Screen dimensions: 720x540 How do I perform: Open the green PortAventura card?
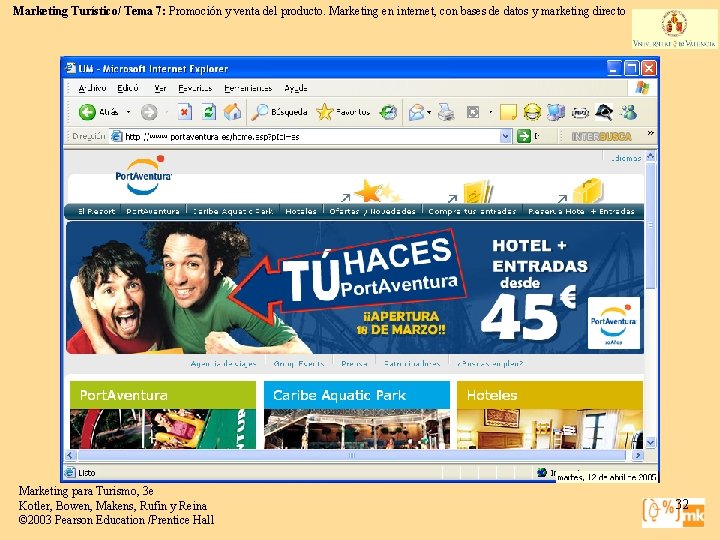[x=163, y=415]
